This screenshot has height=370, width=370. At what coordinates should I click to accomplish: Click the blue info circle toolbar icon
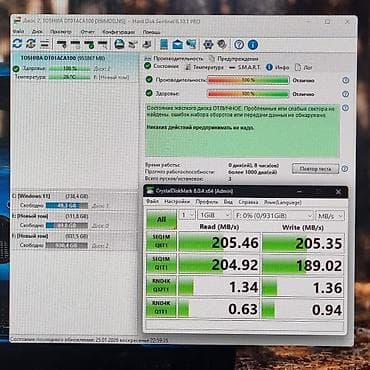(253, 44)
